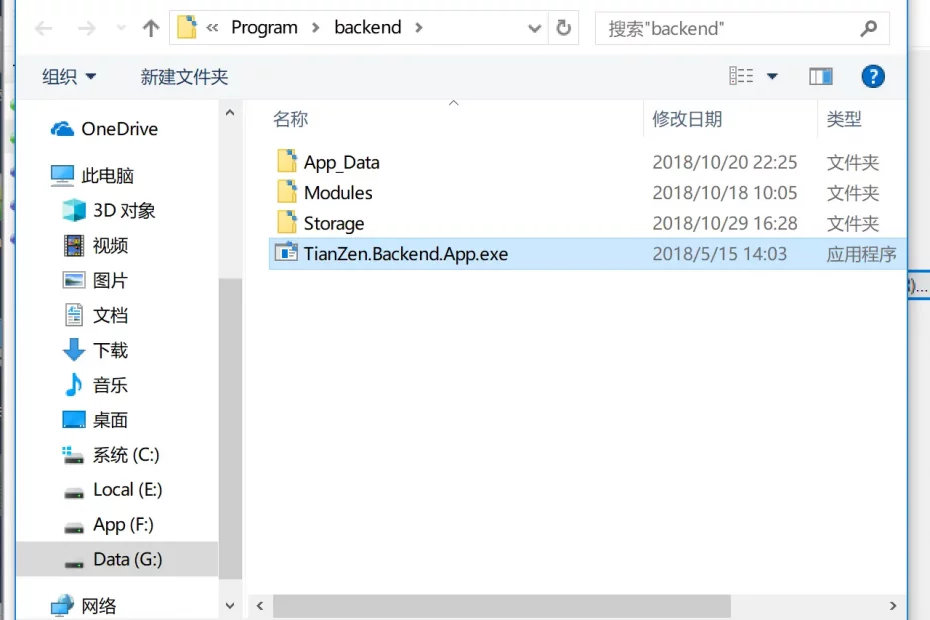Select OneDrive in the navigation pane
Viewport: 930px width, 620px height.
[x=119, y=129]
